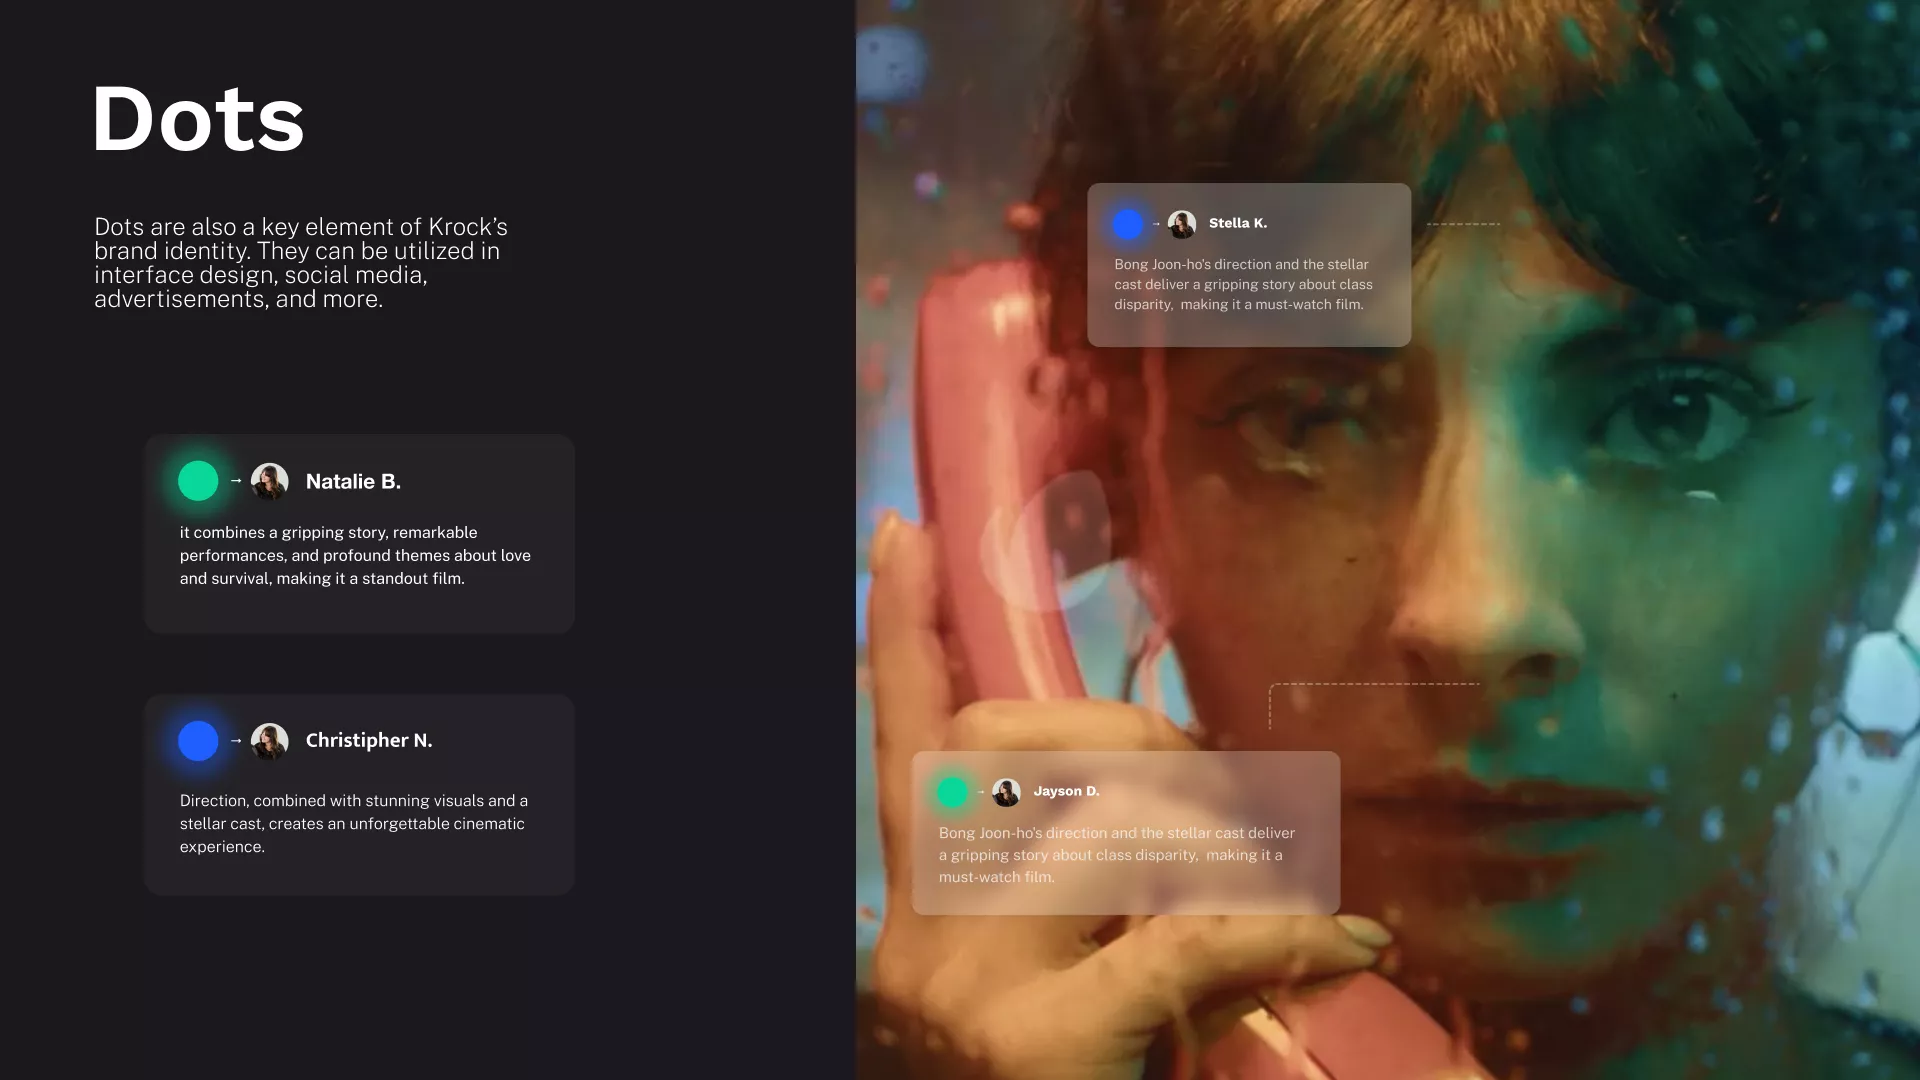
Task: Click Christipher N.'s profile avatar
Action: pyautogui.click(x=270, y=741)
